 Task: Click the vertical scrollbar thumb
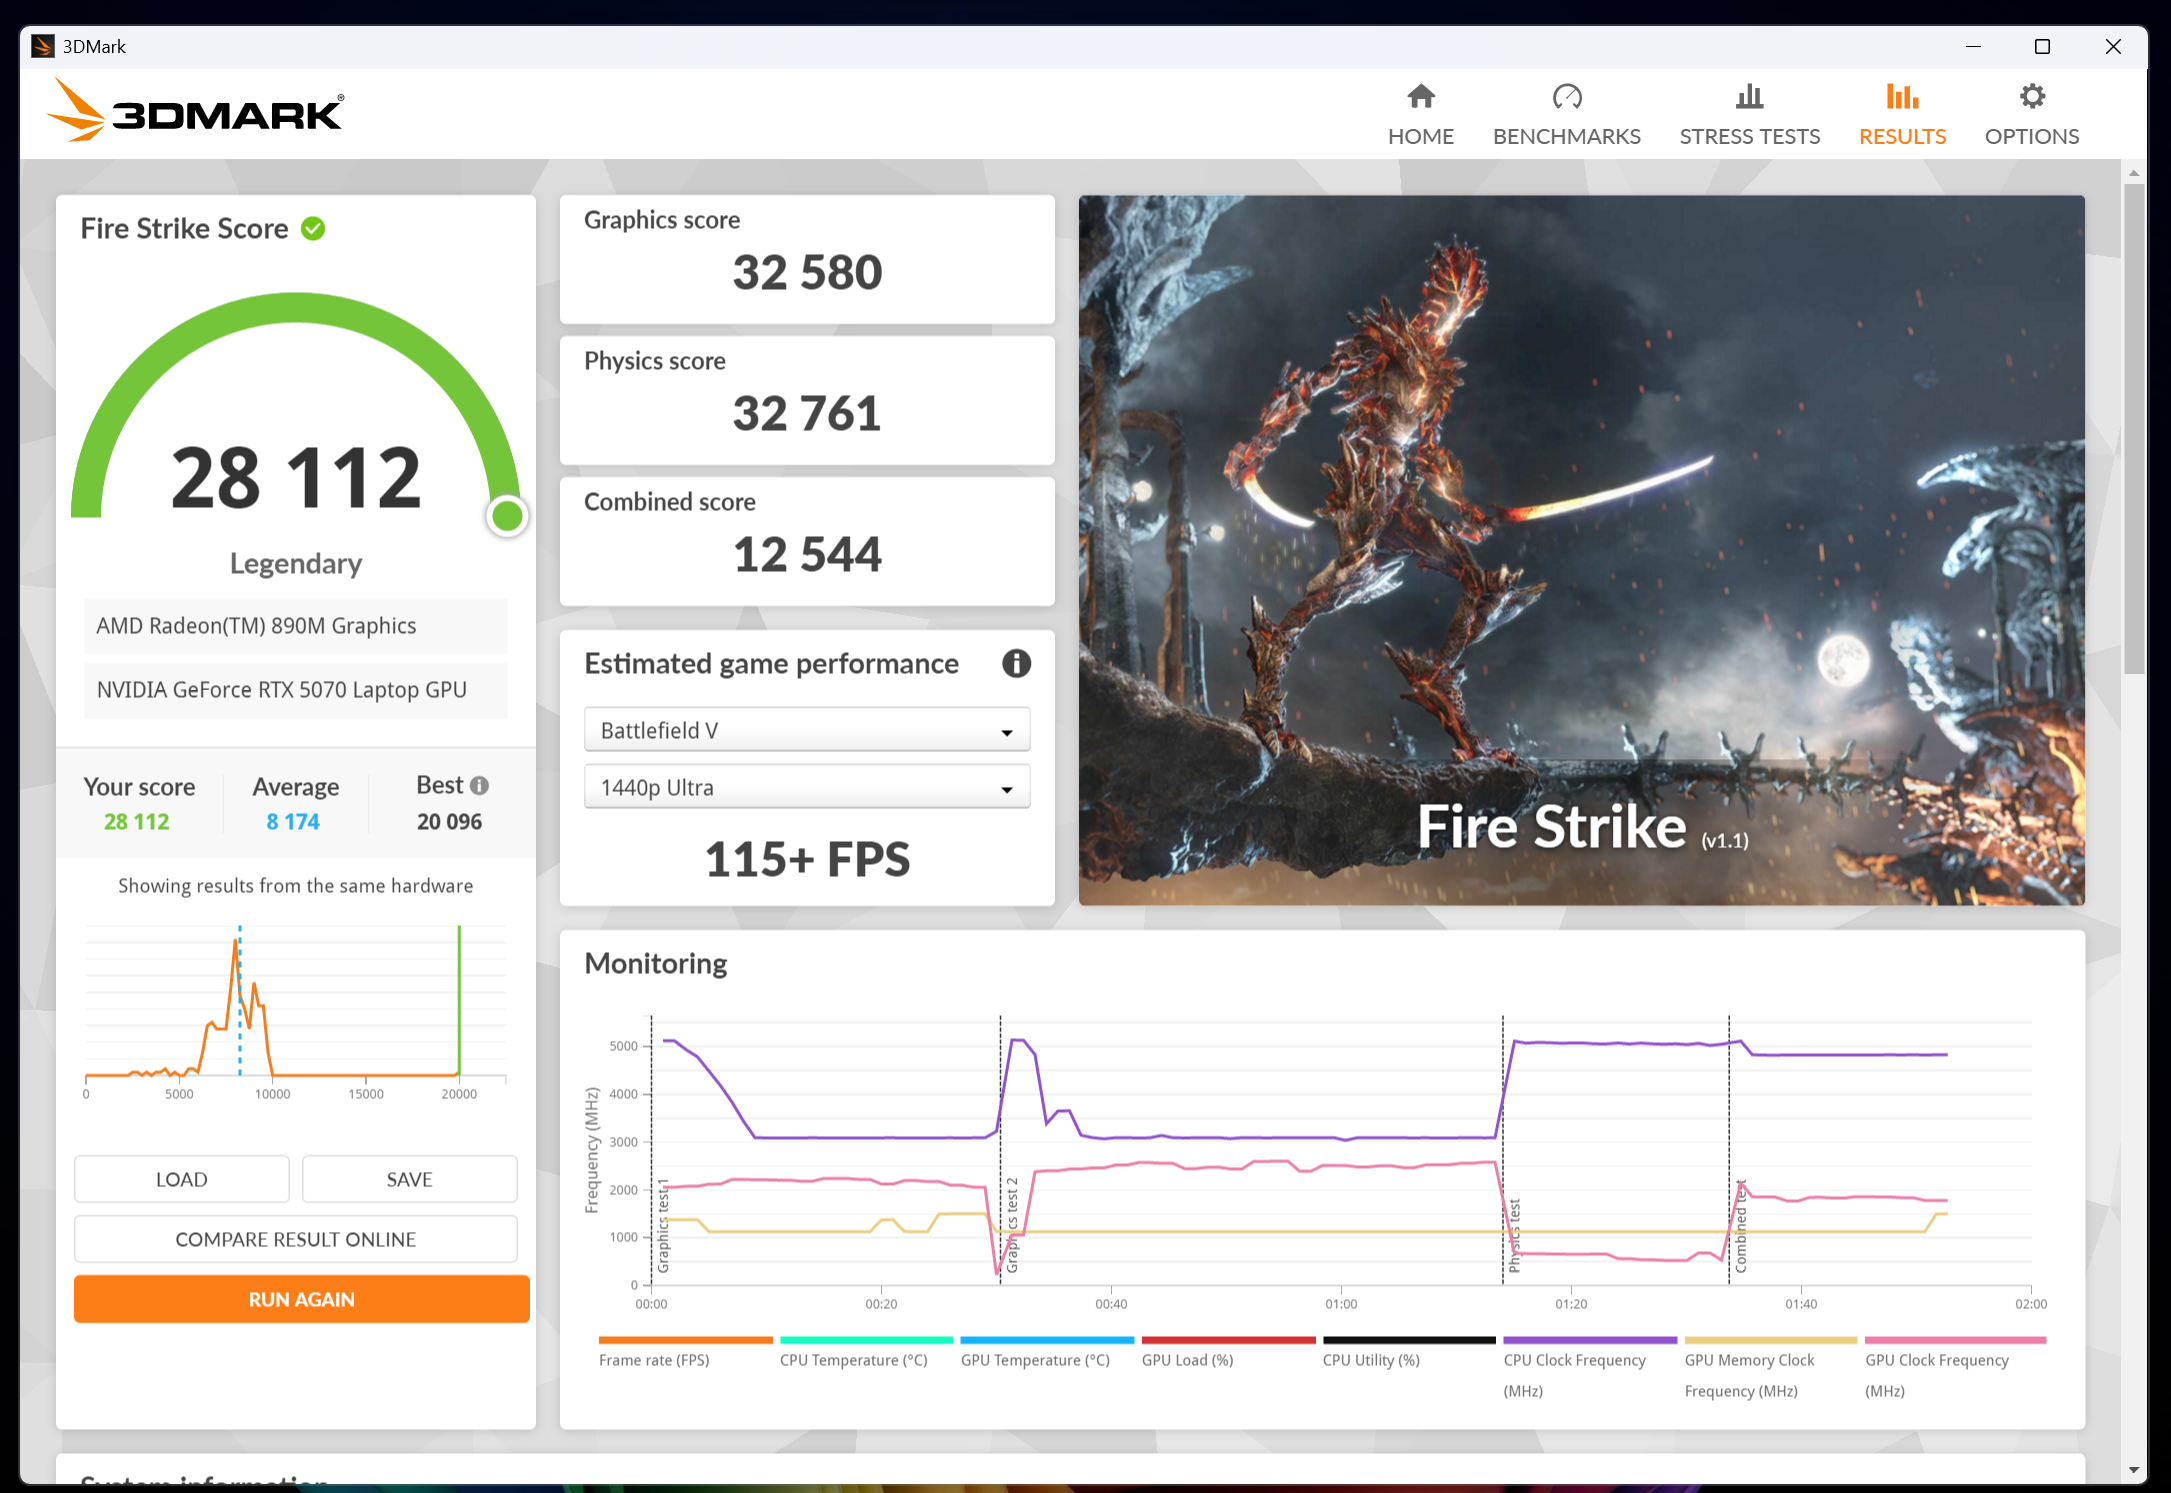coord(2134,428)
